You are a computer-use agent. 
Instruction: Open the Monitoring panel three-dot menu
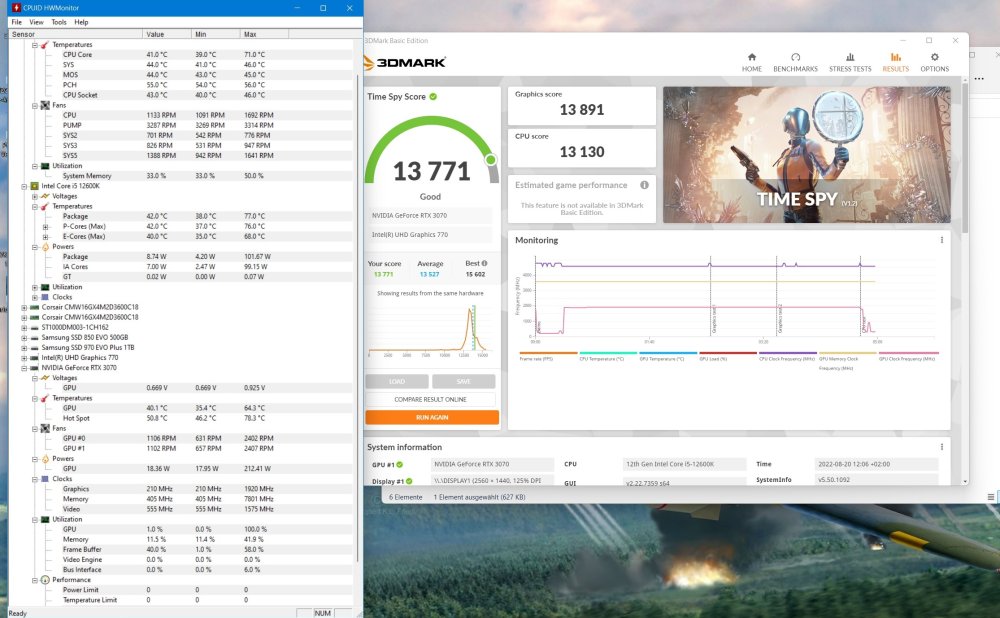941,240
